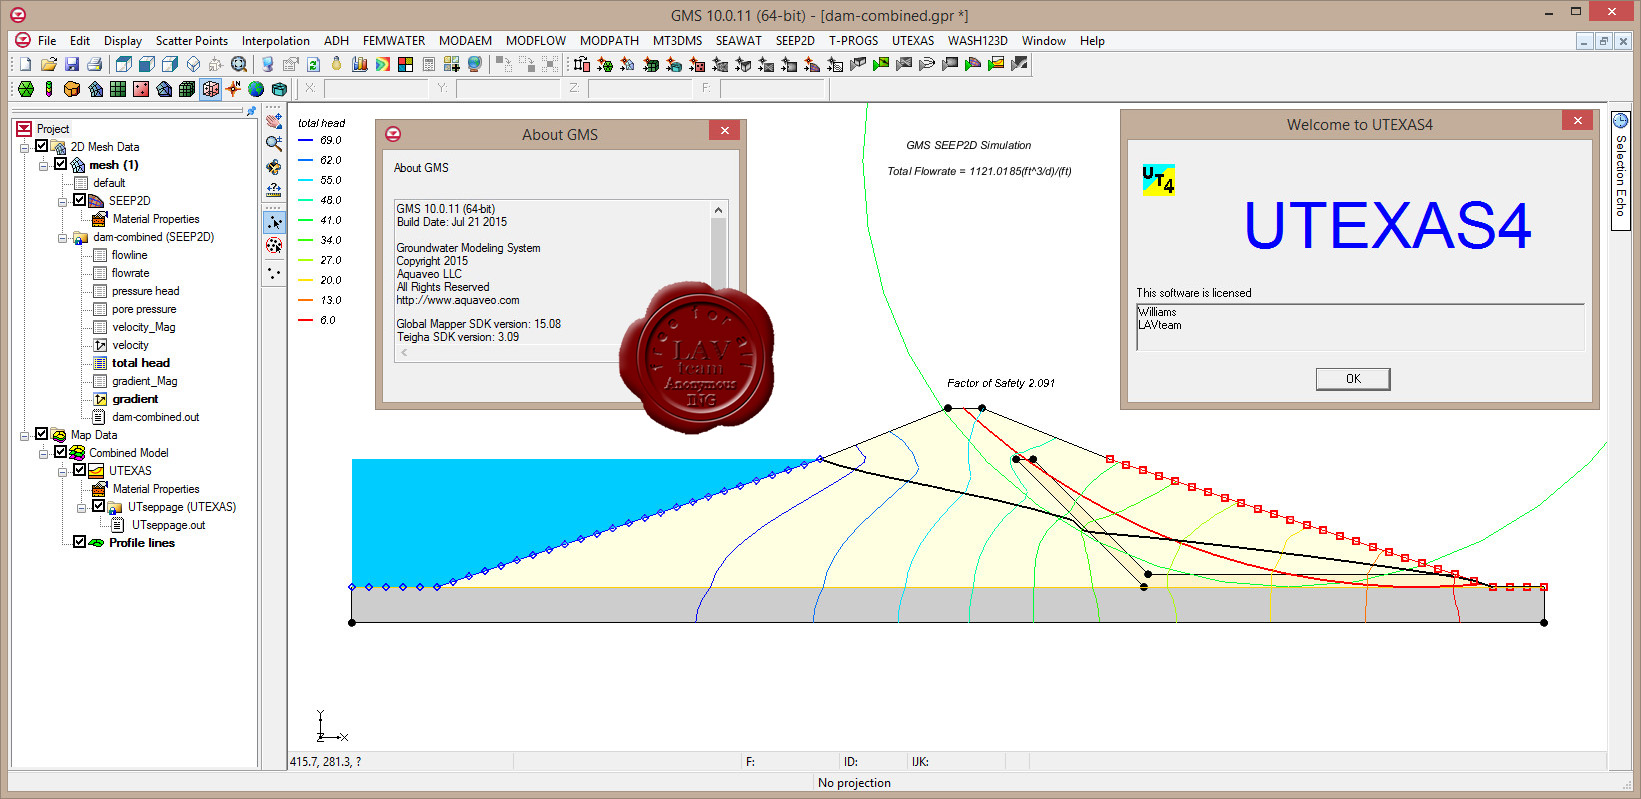Select the circled Select Node Strings tool
1641x799 pixels.
tap(274, 245)
